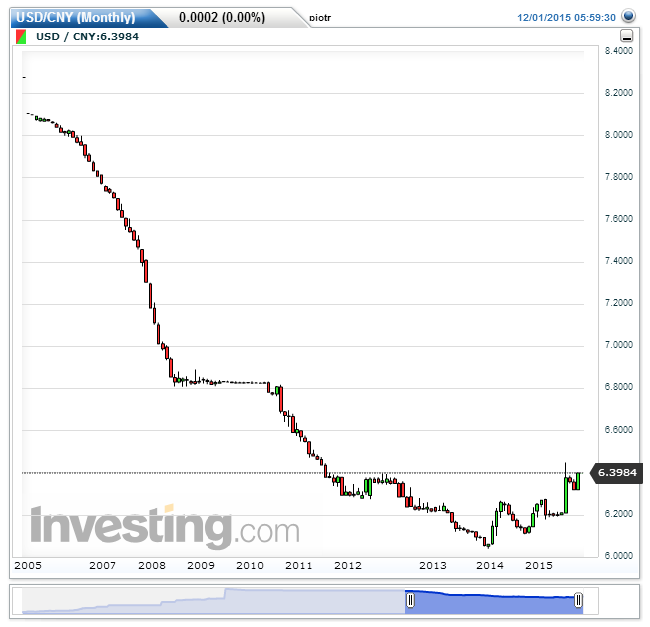650x627 pixels.
Task: Click the unselected grey area of navigator
Action: pyautogui.click(x=213, y=601)
